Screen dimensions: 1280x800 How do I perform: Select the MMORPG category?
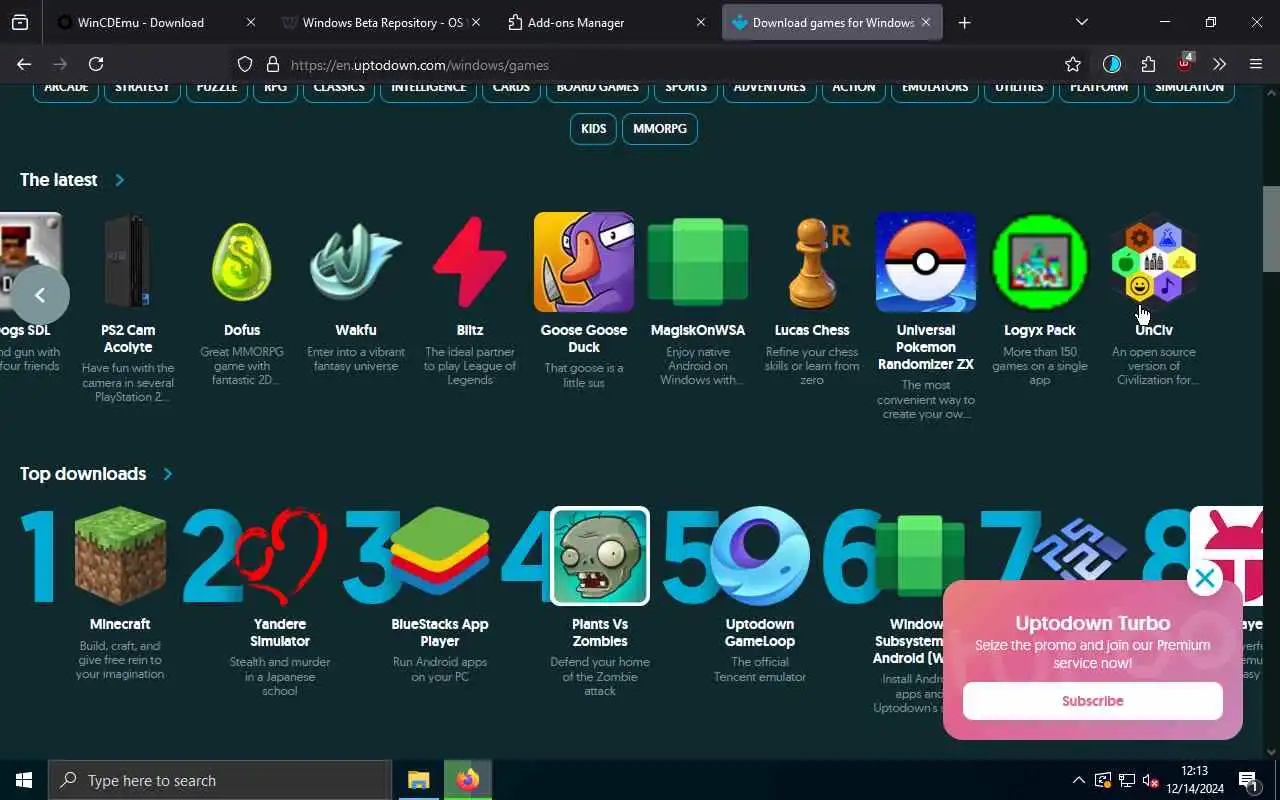tap(660, 129)
